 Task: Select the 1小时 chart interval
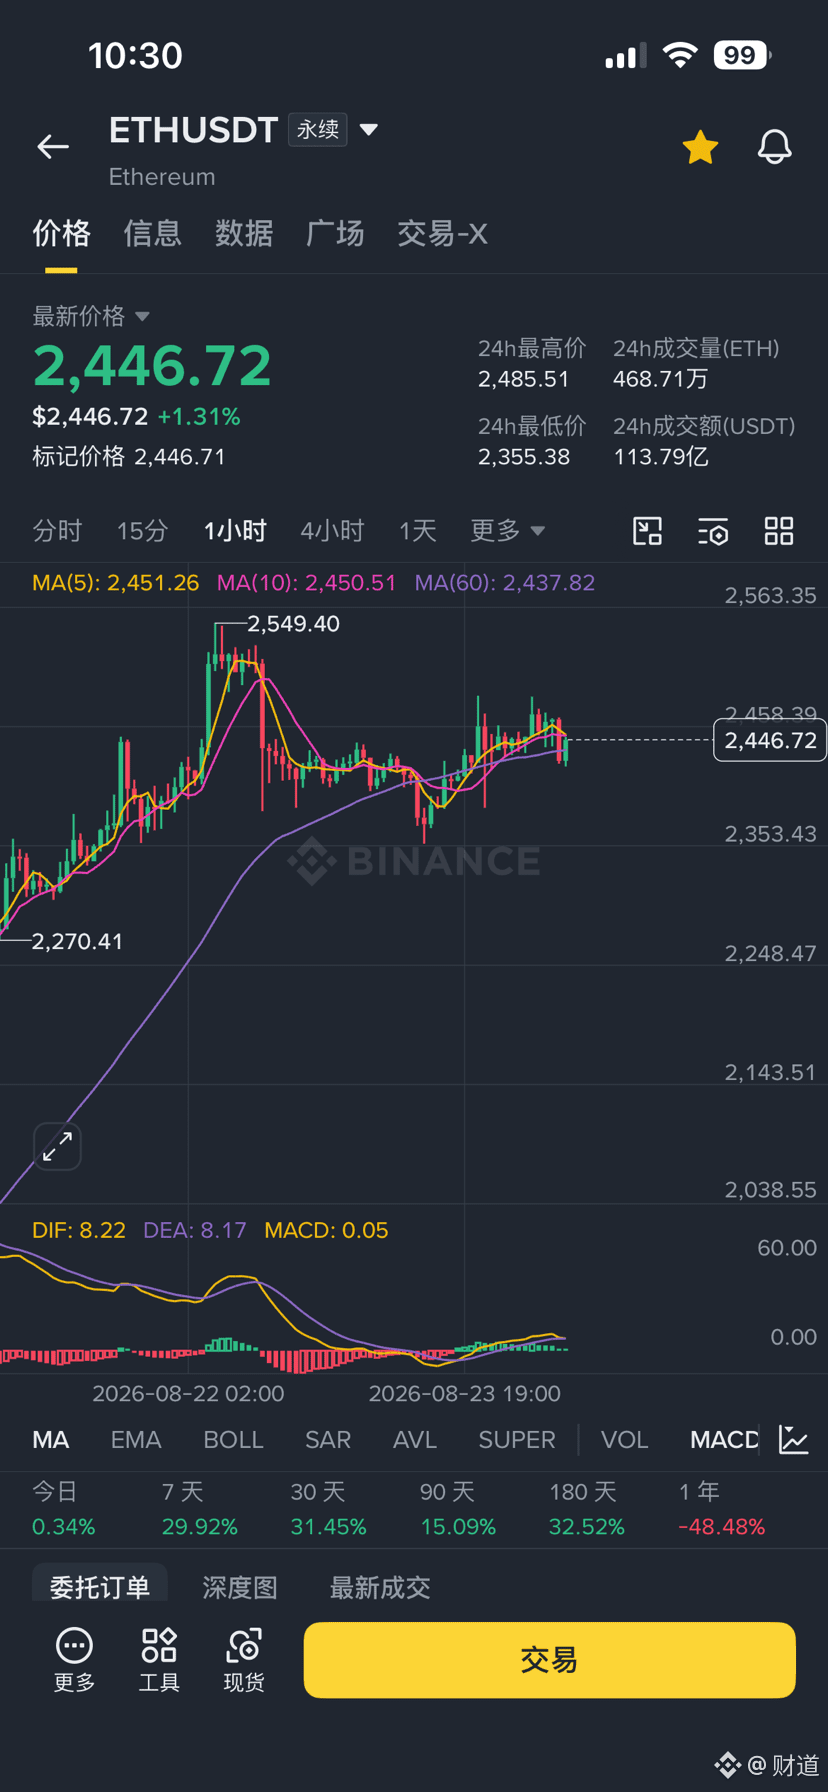click(x=235, y=530)
